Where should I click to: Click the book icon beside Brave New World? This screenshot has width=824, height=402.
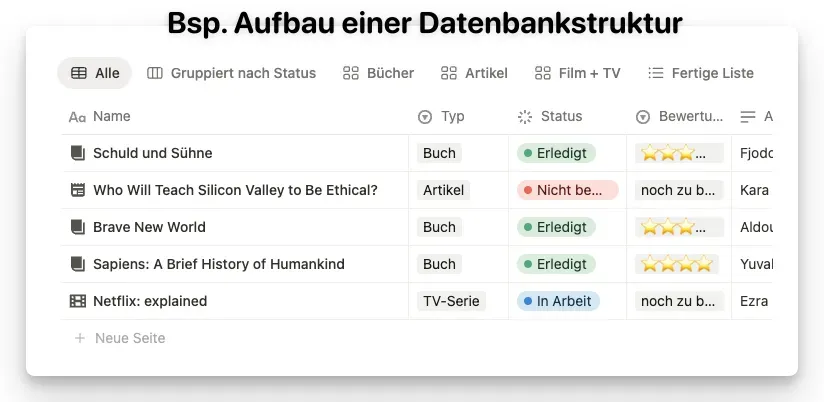[78, 227]
